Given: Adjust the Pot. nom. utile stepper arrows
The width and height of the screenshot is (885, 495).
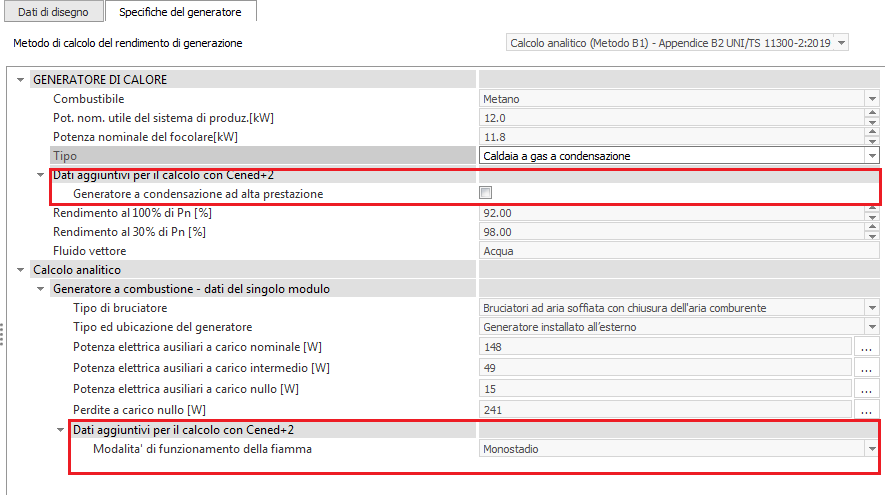Looking at the screenshot, I should click(x=872, y=118).
